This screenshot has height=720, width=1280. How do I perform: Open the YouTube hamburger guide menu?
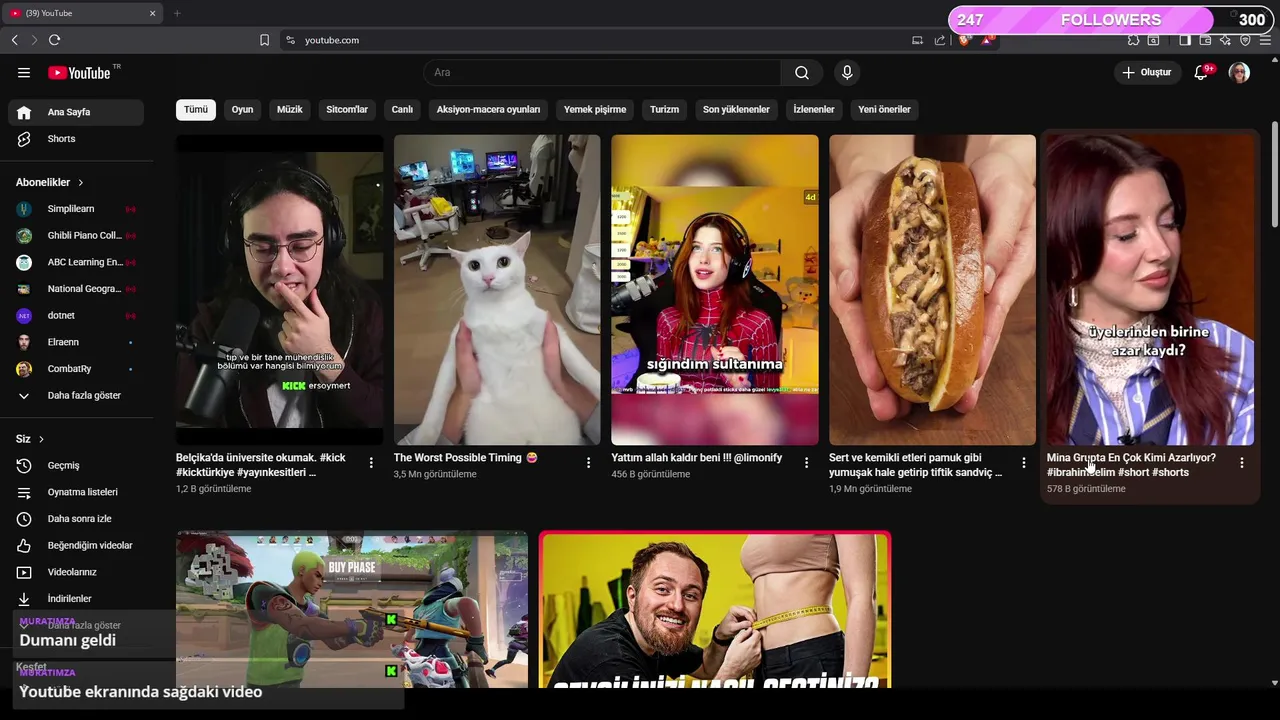click(24, 72)
